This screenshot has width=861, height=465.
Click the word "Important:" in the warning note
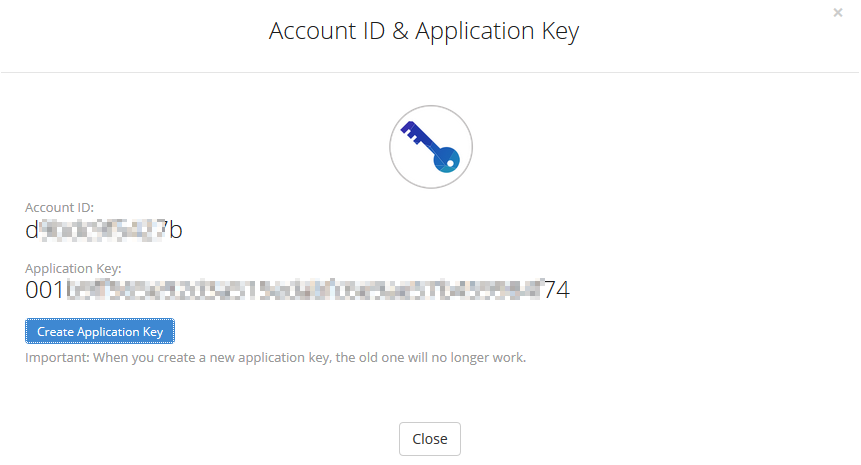[x=57, y=357]
